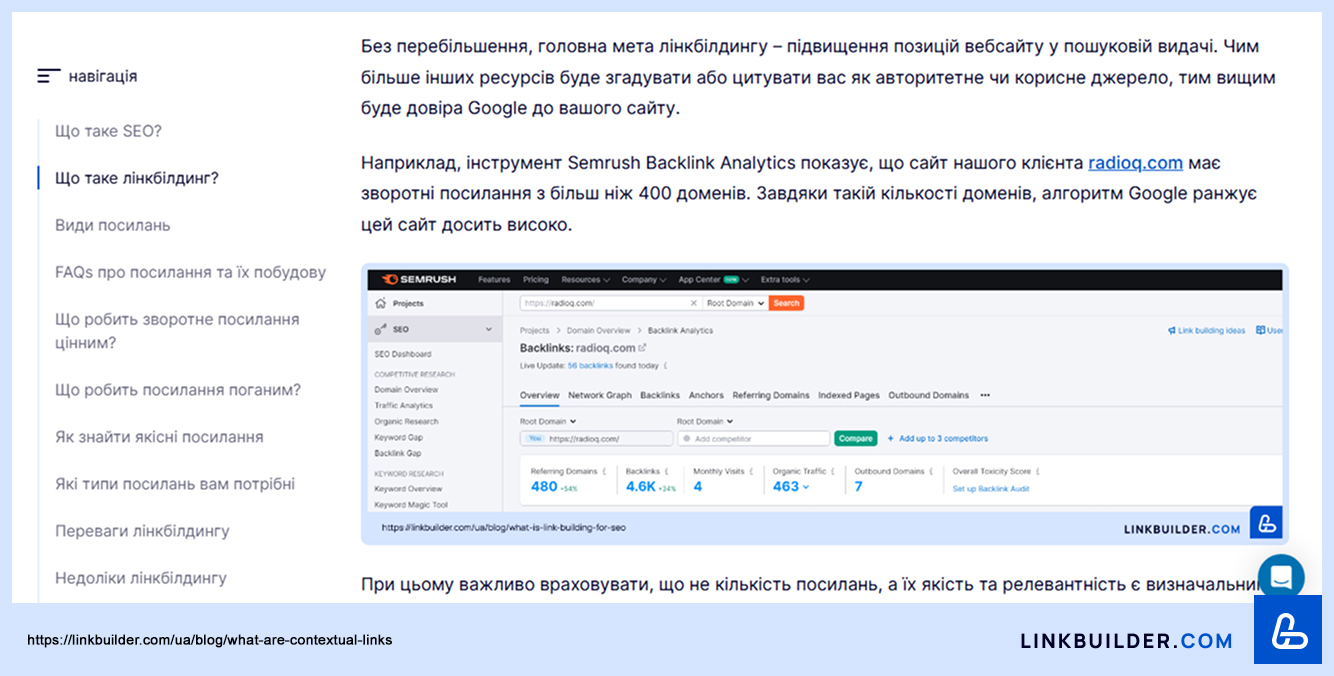Go to Види посилань section
The width and height of the screenshot is (1334, 676).
(113, 225)
